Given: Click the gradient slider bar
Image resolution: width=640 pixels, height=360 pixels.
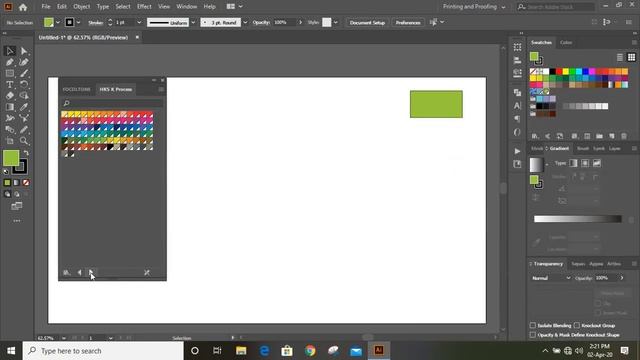Looking at the screenshot, I should 578,219.
